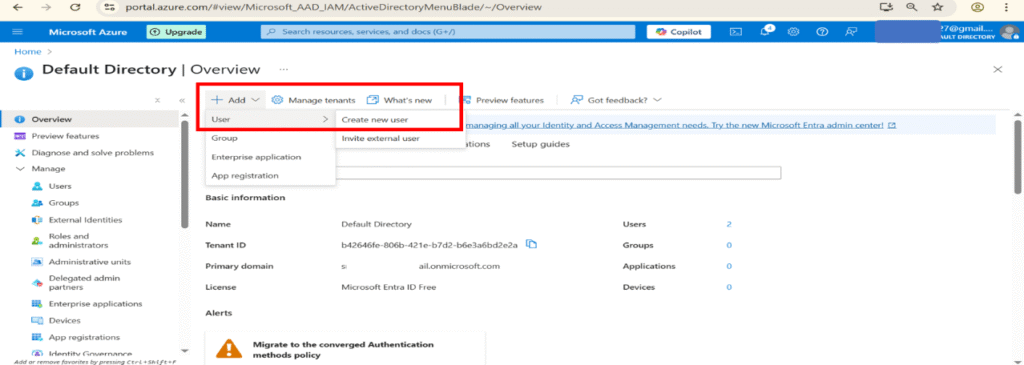
Task: Copy the Tenant ID to clipboard
Action: click(x=532, y=245)
